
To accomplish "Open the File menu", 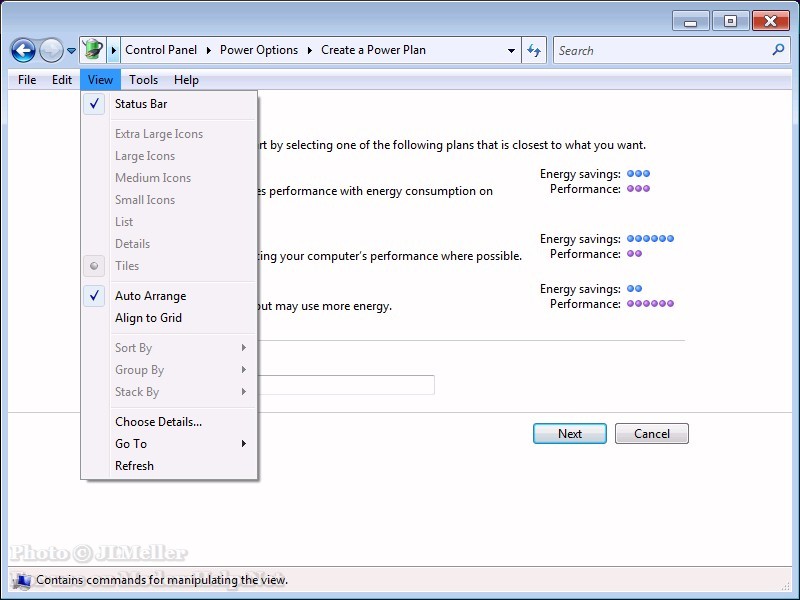I will [27, 80].
